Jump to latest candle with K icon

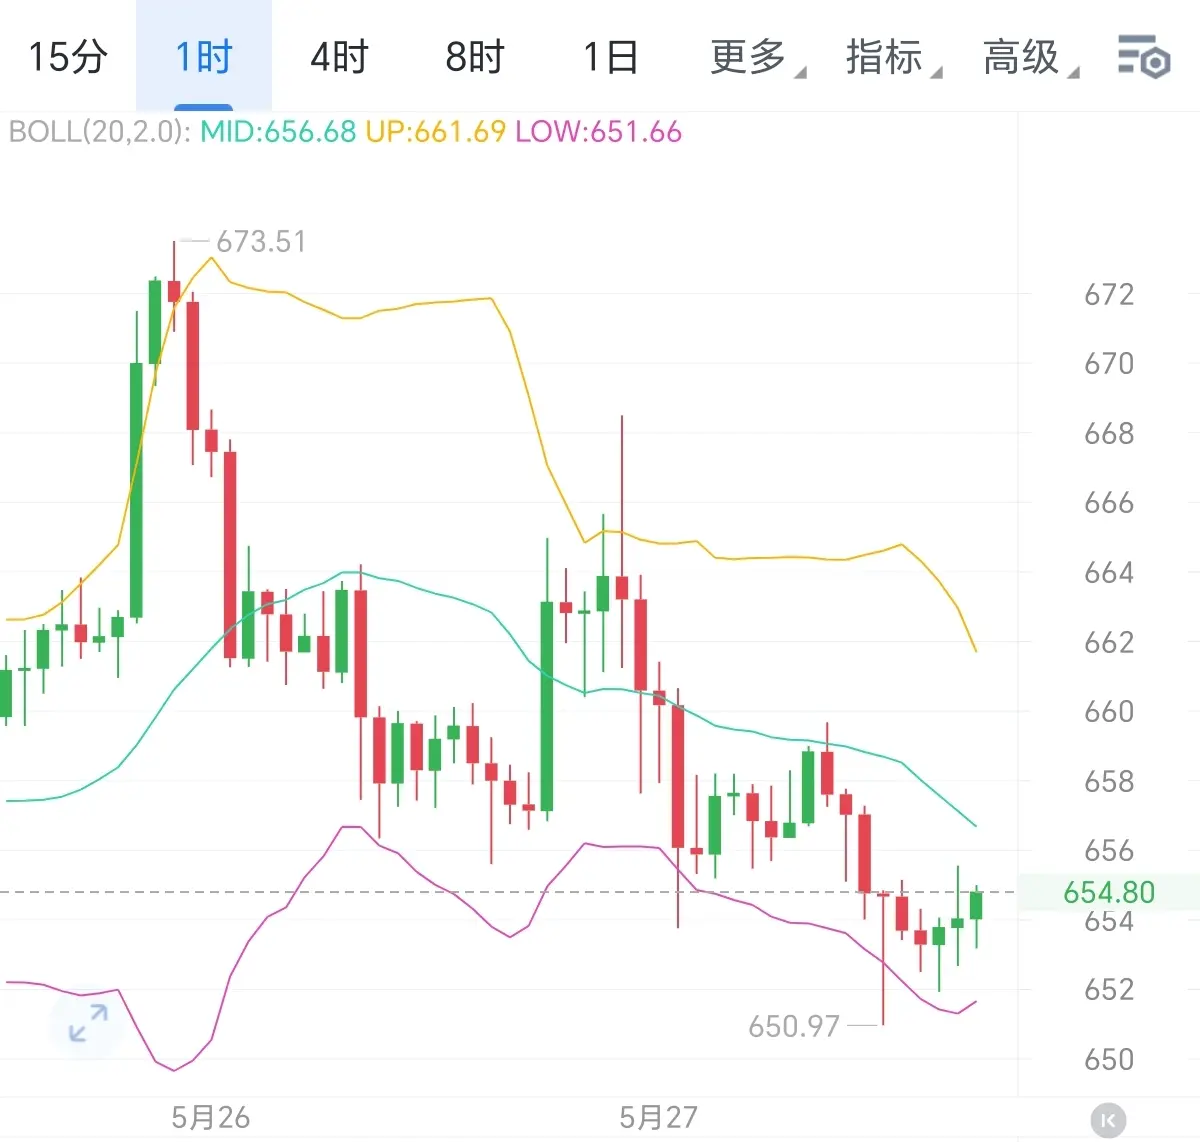(x=1107, y=1120)
